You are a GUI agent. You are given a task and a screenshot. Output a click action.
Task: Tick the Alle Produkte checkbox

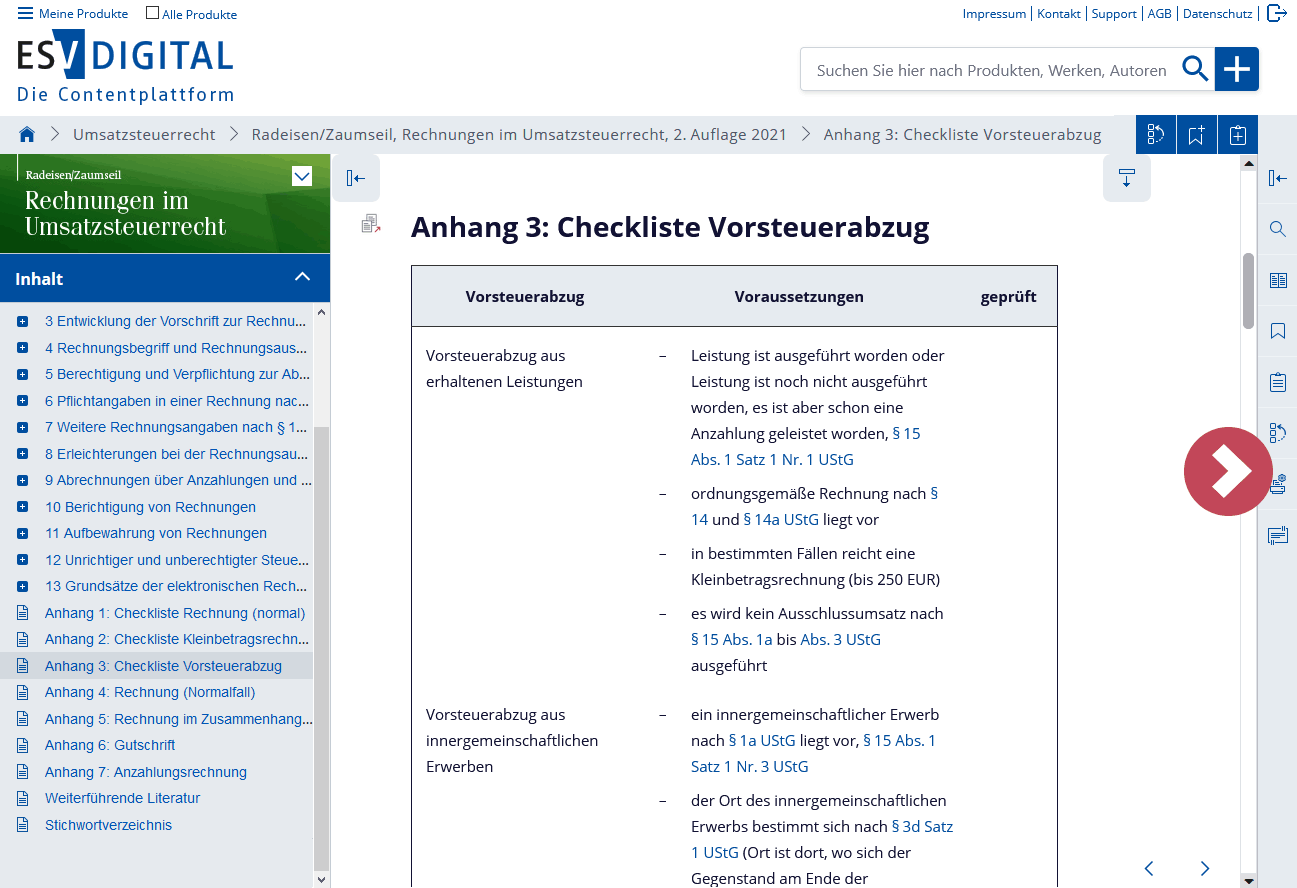tap(152, 13)
